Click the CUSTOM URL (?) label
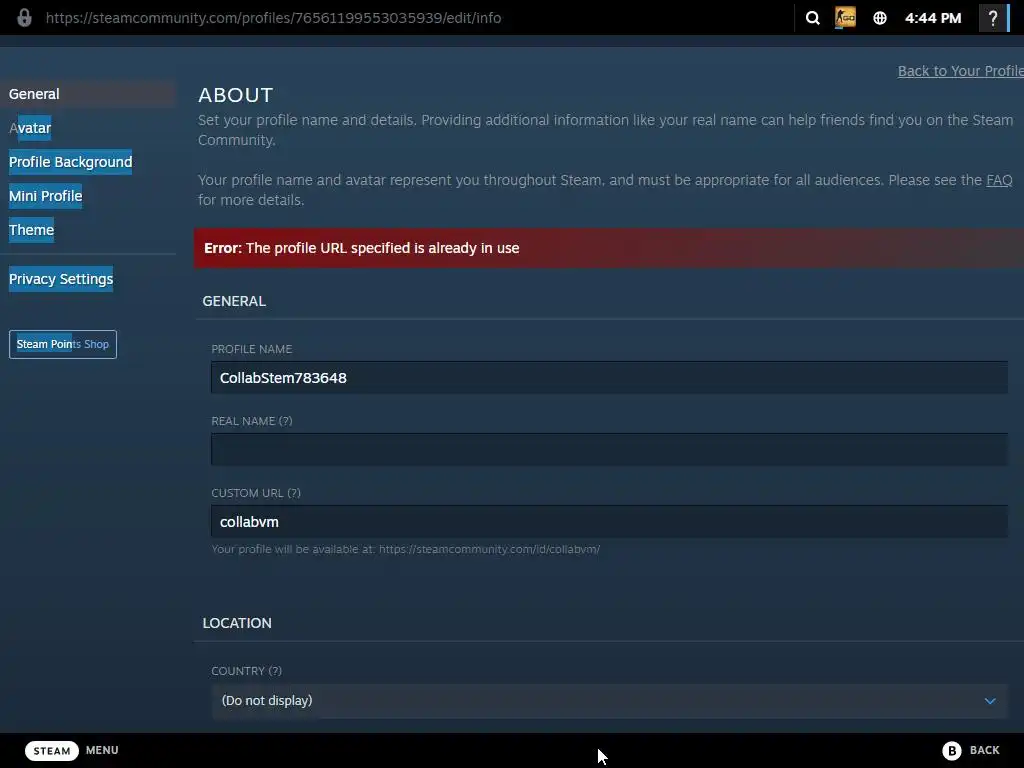 coord(256,493)
